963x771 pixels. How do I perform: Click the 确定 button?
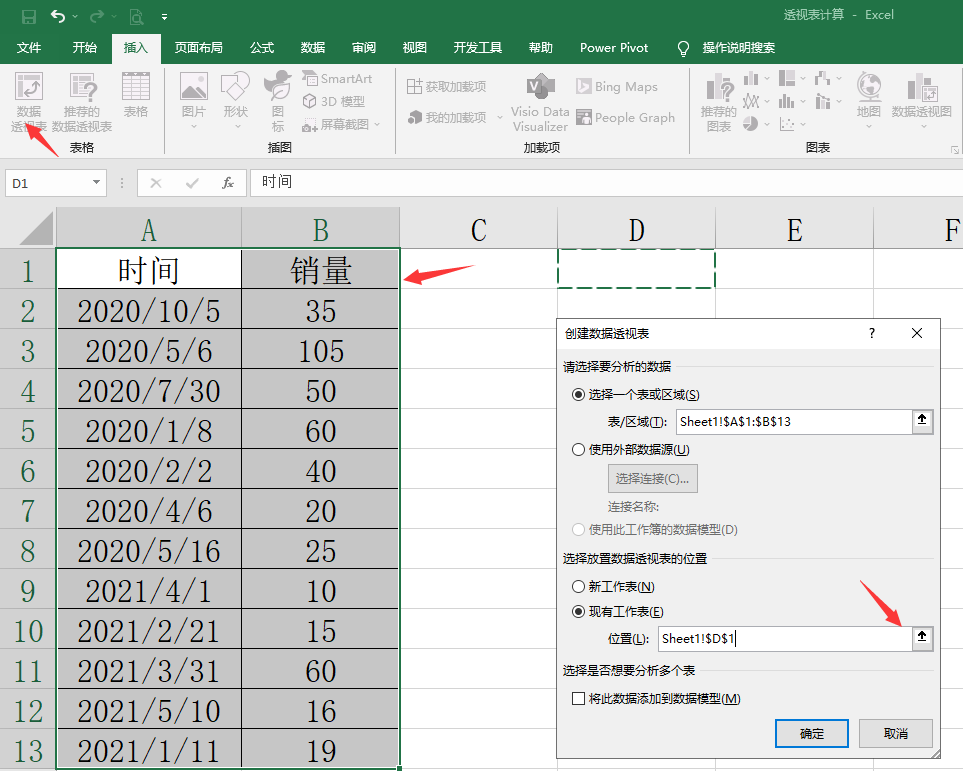click(x=812, y=734)
